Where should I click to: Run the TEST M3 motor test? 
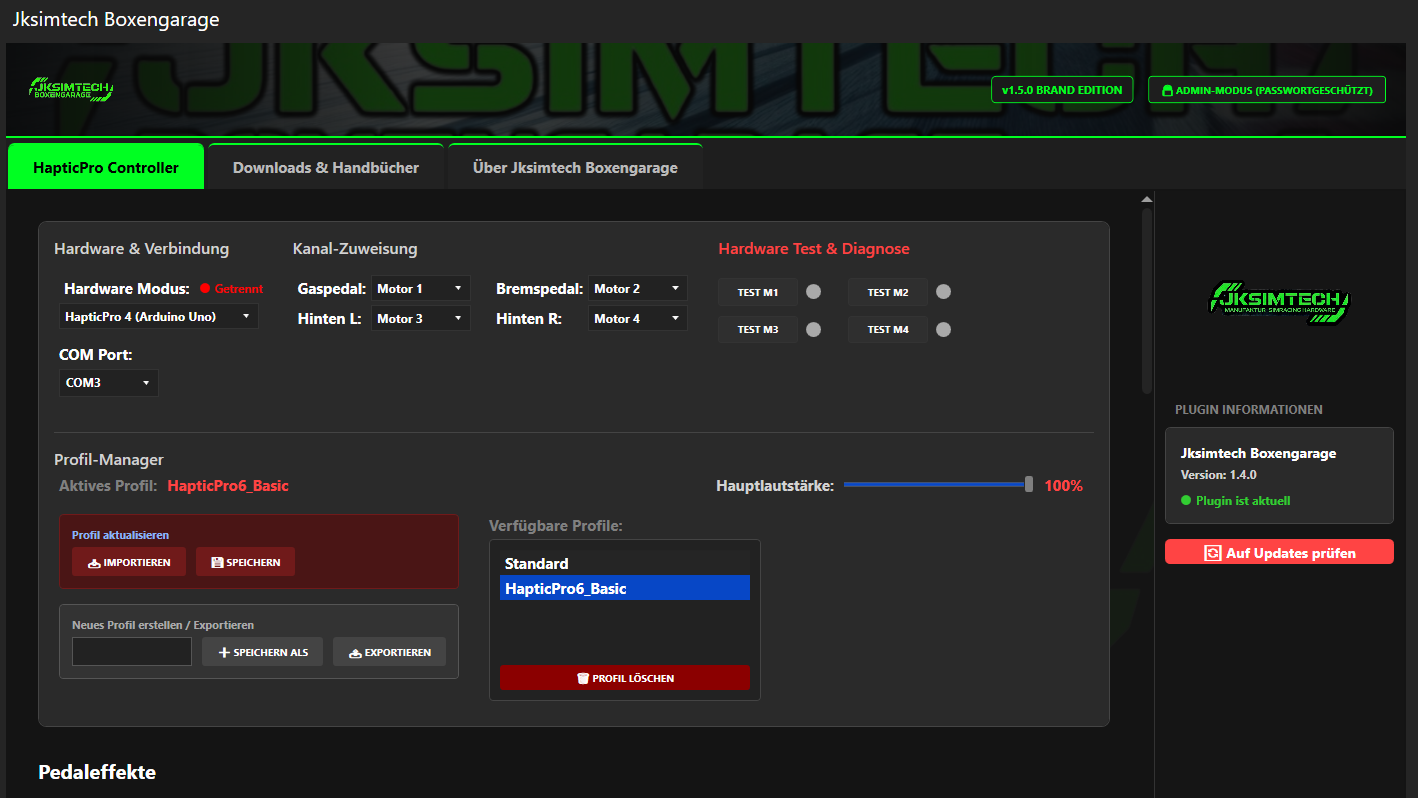(758, 329)
